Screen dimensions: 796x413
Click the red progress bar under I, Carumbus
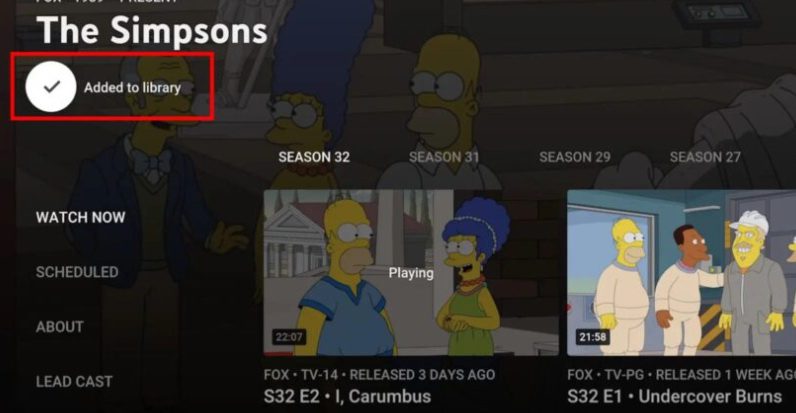pos(278,354)
